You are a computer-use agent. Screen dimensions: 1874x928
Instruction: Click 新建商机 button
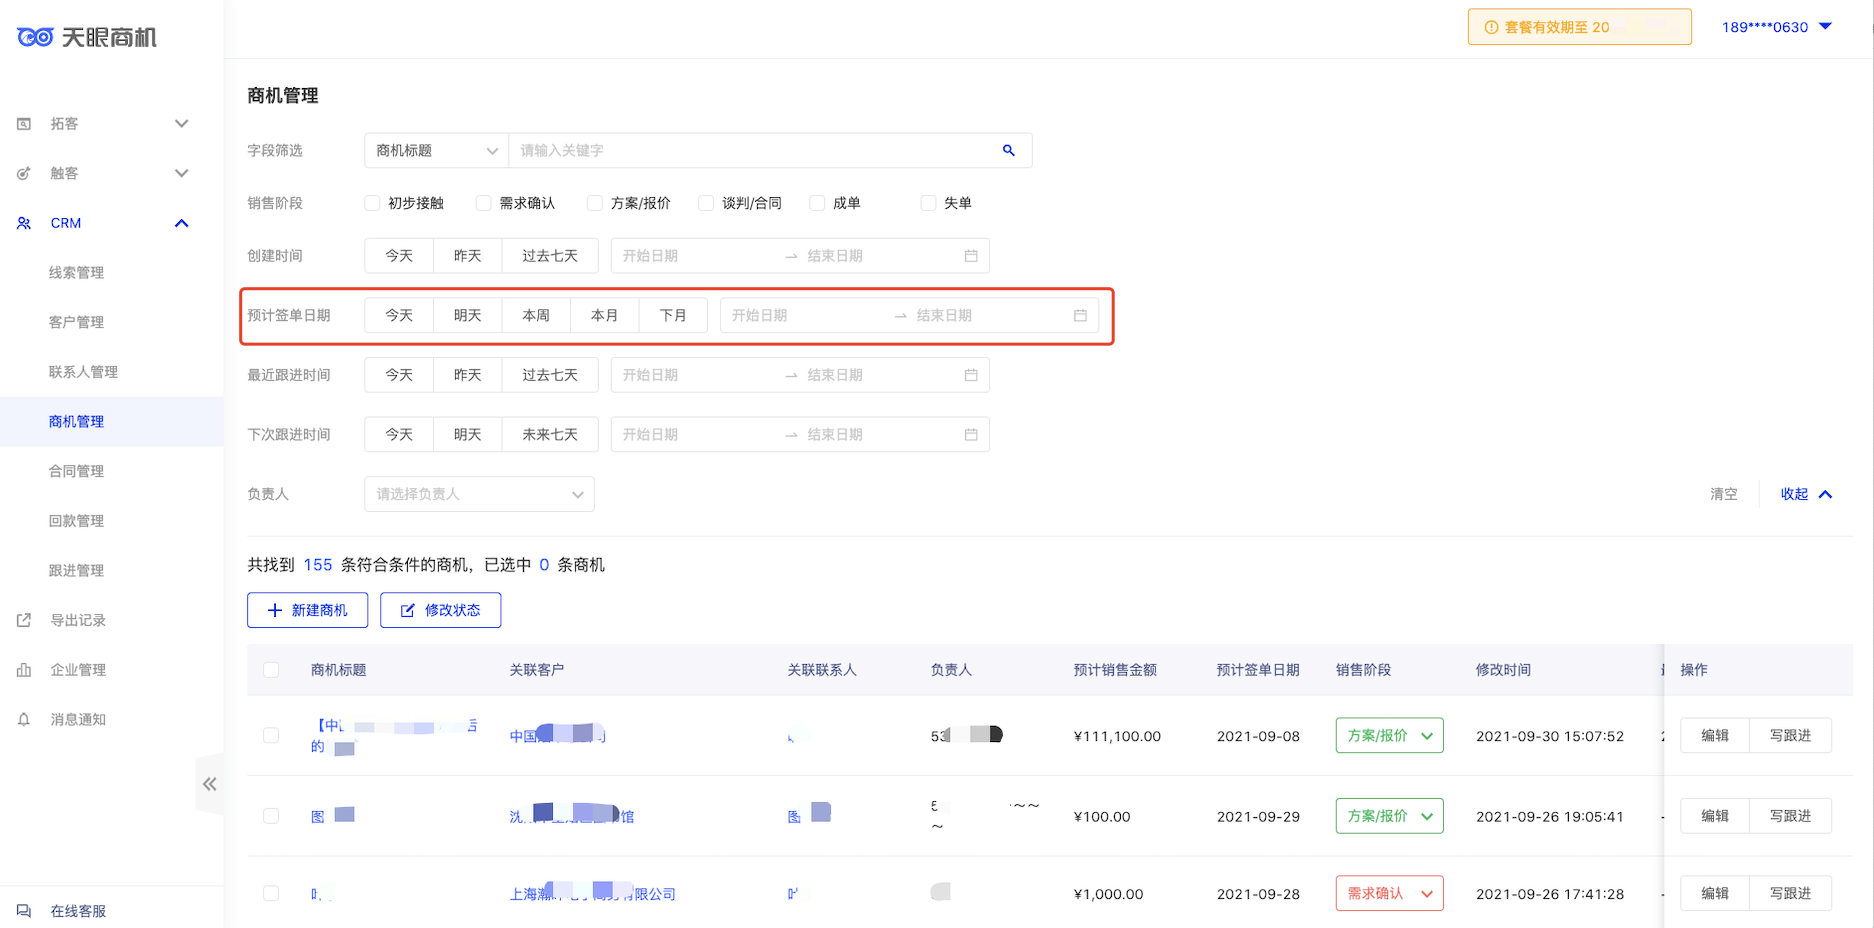coord(308,610)
